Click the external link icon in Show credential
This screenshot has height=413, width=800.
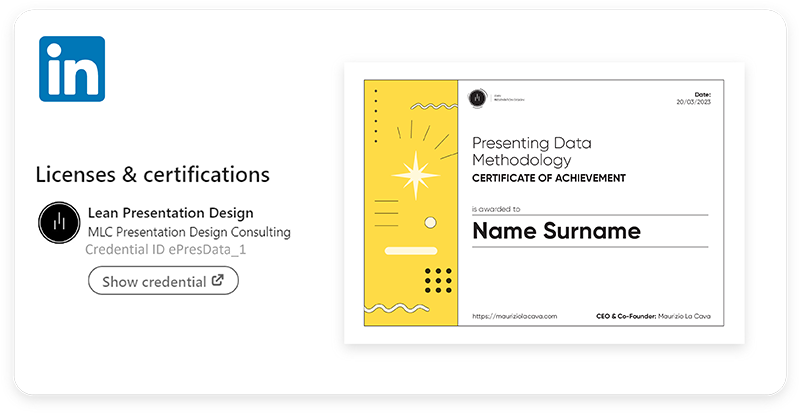coord(218,280)
